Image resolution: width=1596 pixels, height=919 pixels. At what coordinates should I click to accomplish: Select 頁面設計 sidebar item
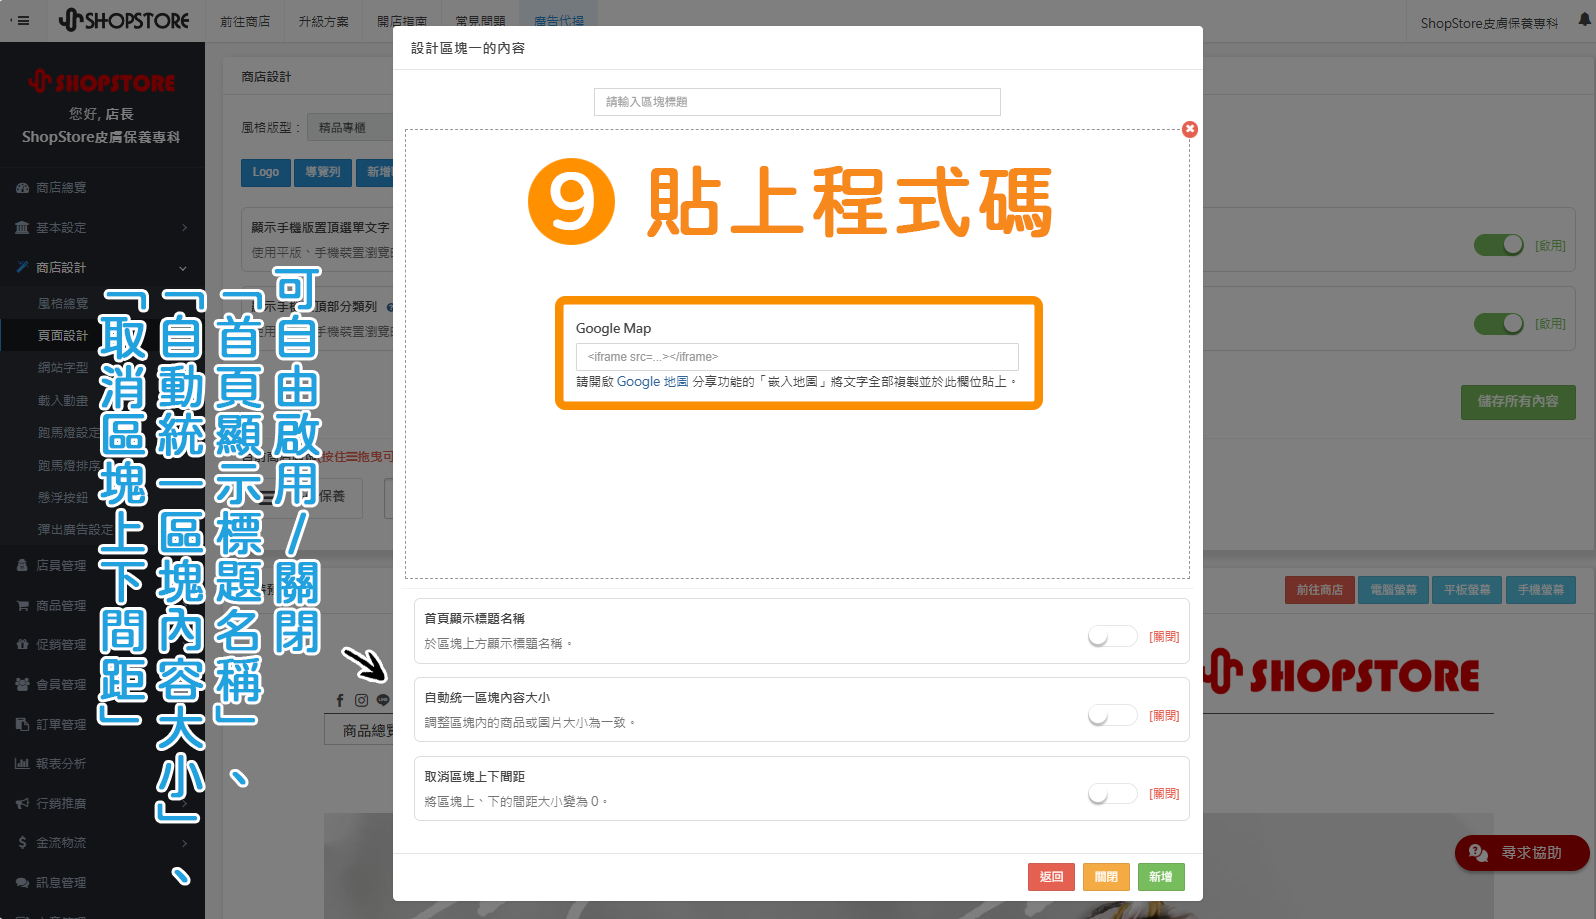[x=63, y=336]
